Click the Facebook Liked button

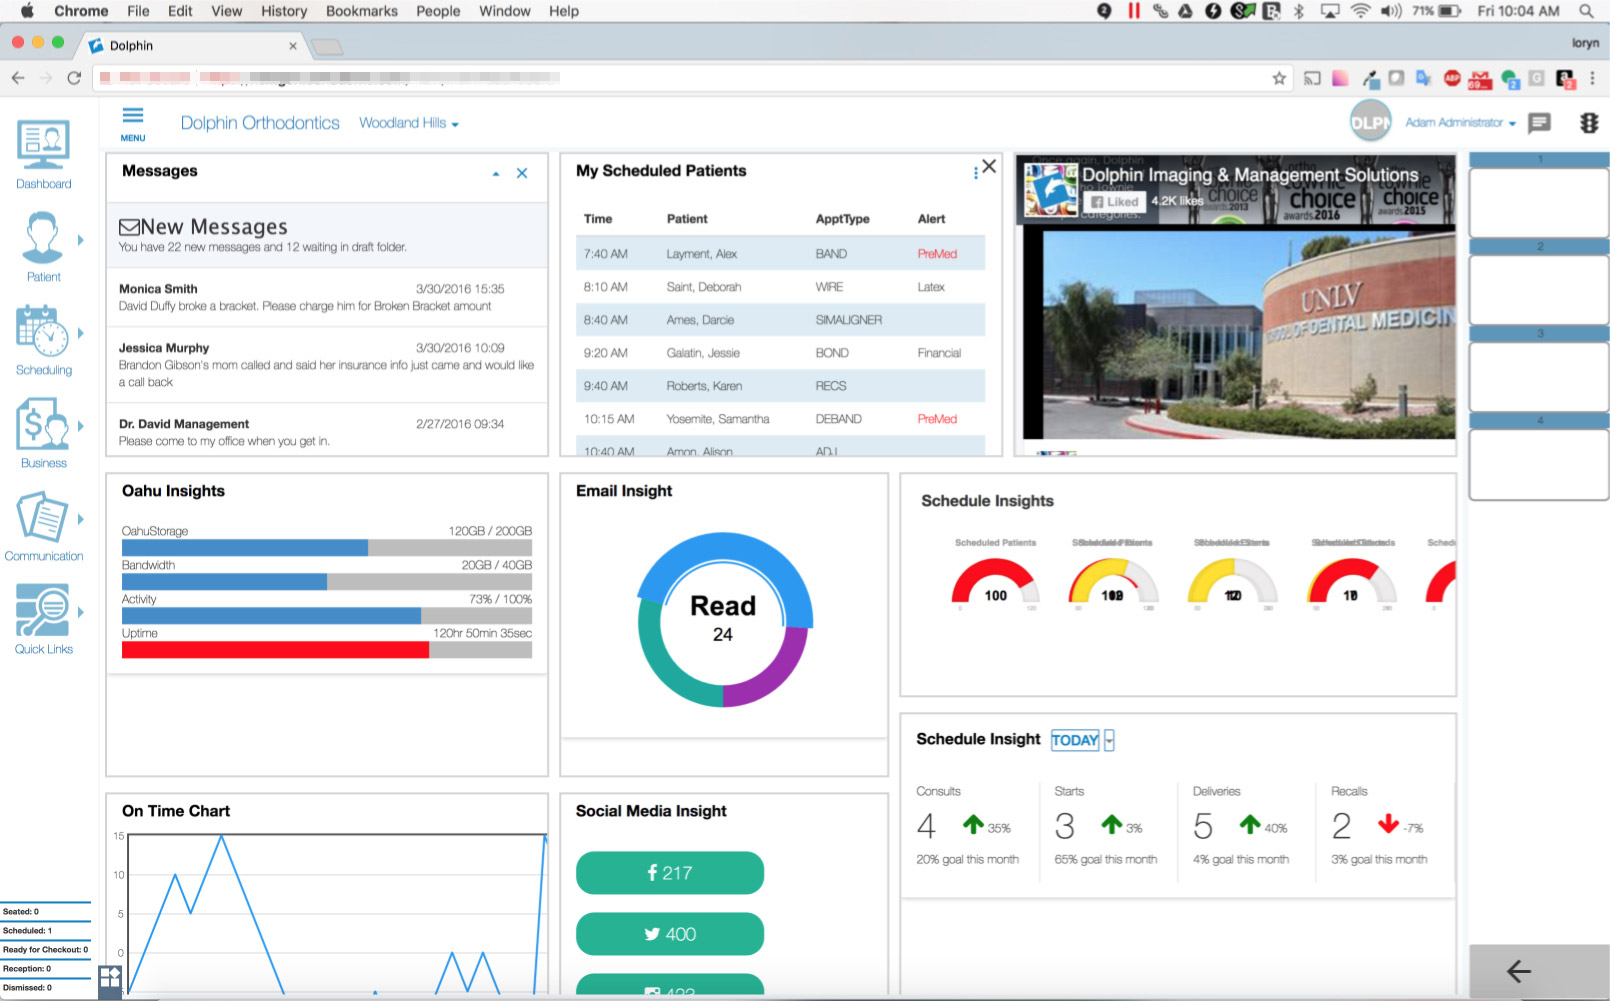1115,201
